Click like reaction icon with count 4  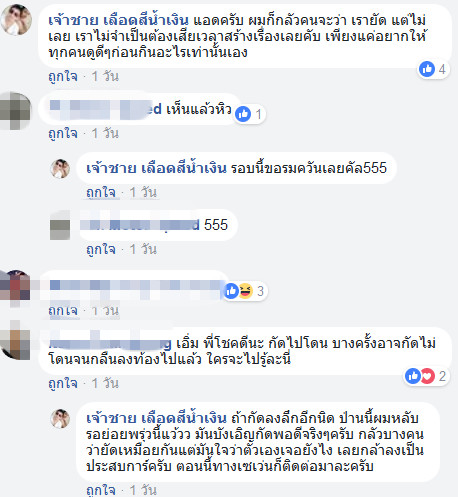pyautogui.click(x=427, y=69)
